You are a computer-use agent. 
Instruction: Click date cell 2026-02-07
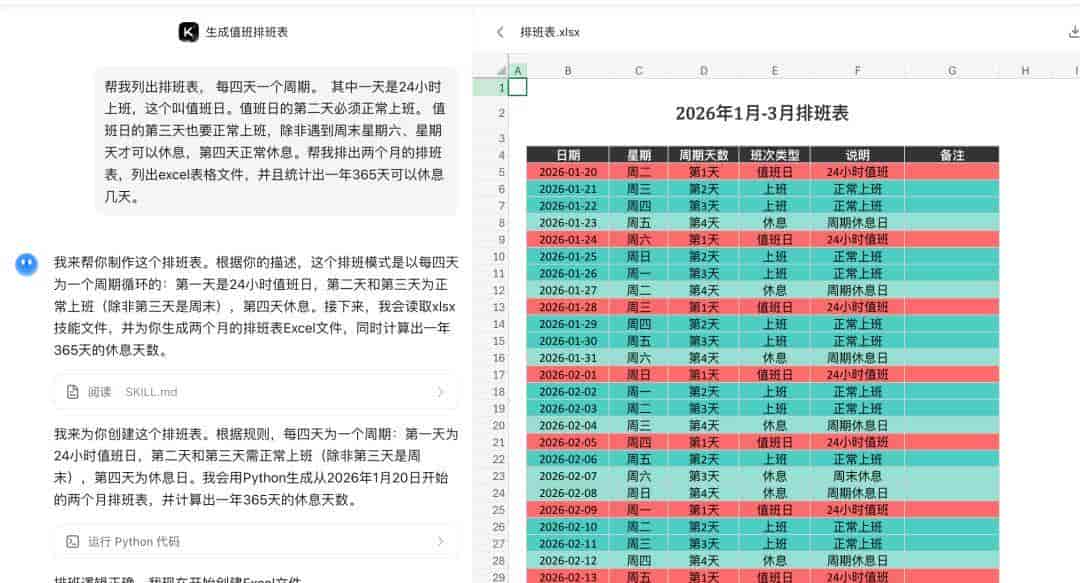(x=568, y=476)
